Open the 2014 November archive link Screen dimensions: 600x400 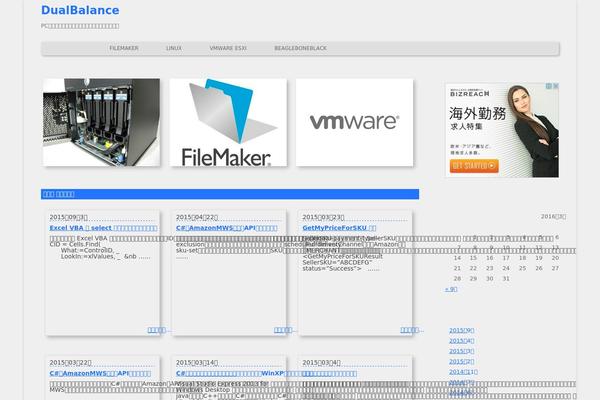463,371
